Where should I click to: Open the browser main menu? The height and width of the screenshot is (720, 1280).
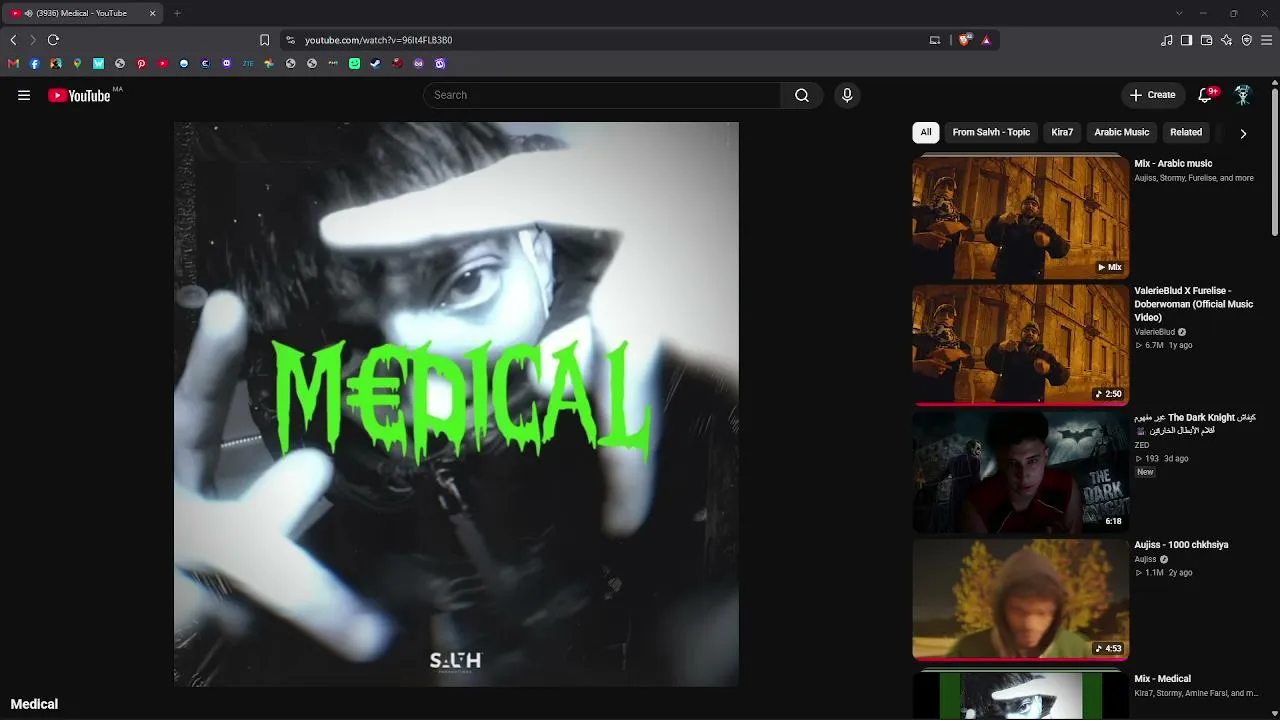(x=1267, y=40)
